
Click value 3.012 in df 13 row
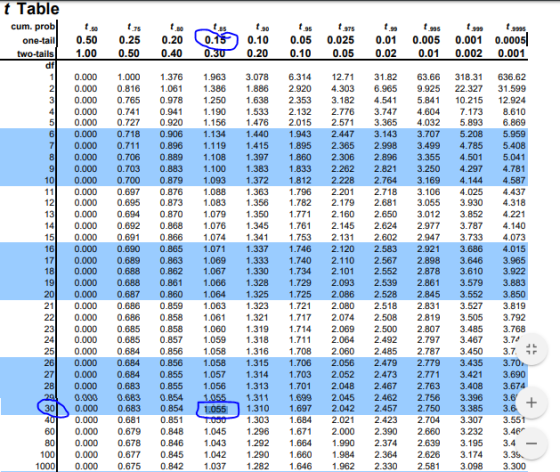(x=428, y=214)
